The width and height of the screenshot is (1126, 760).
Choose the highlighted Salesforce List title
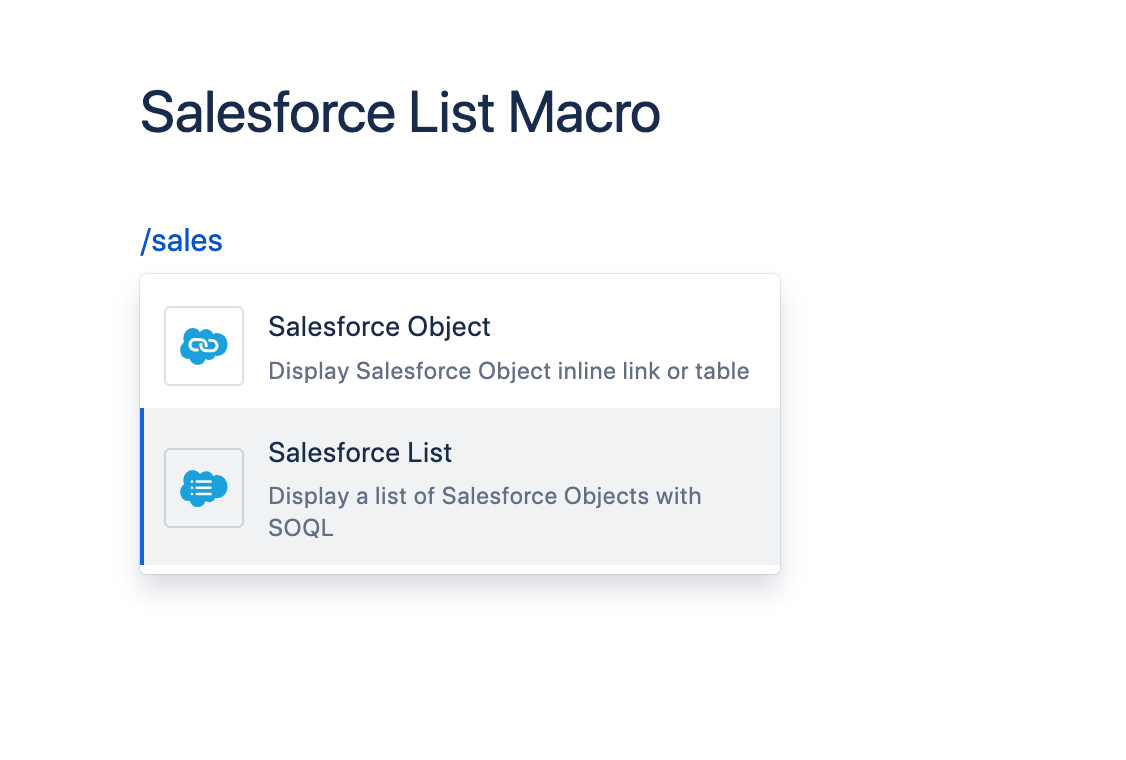(x=360, y=453)
